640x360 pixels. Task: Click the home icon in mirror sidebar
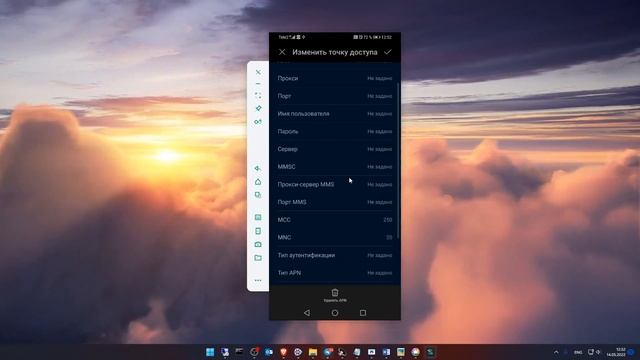coord(258,182)
